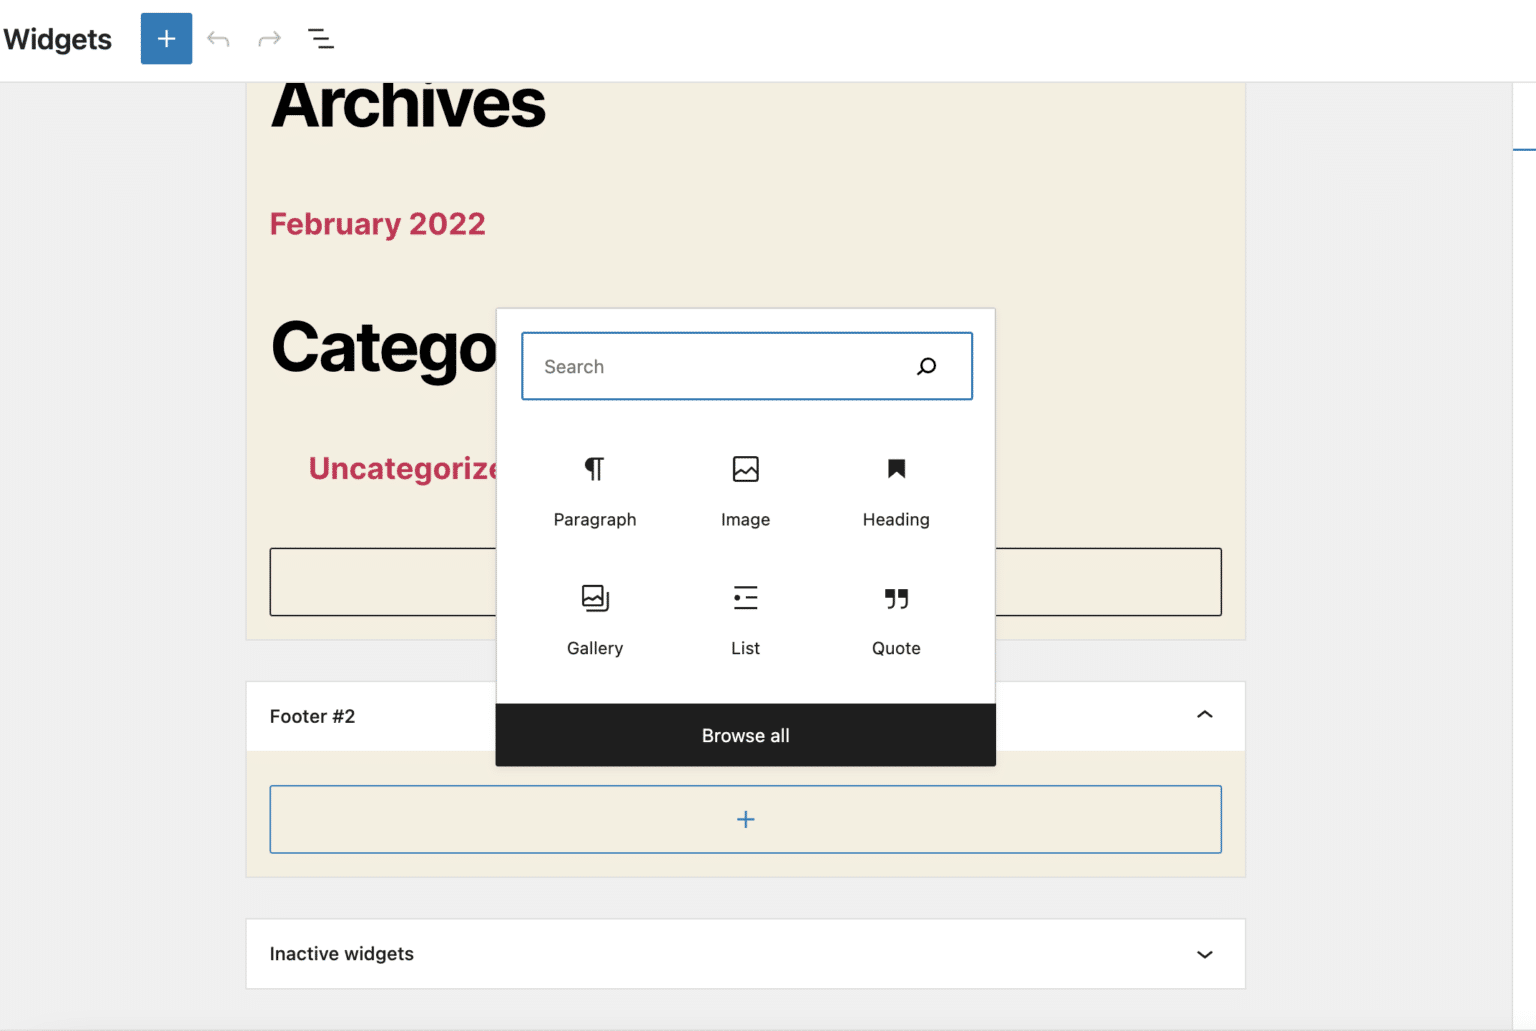The width and height of the screenshot is (1536, 1031).
Task: Select the Paragraph block icon
Action: [594, 469]
